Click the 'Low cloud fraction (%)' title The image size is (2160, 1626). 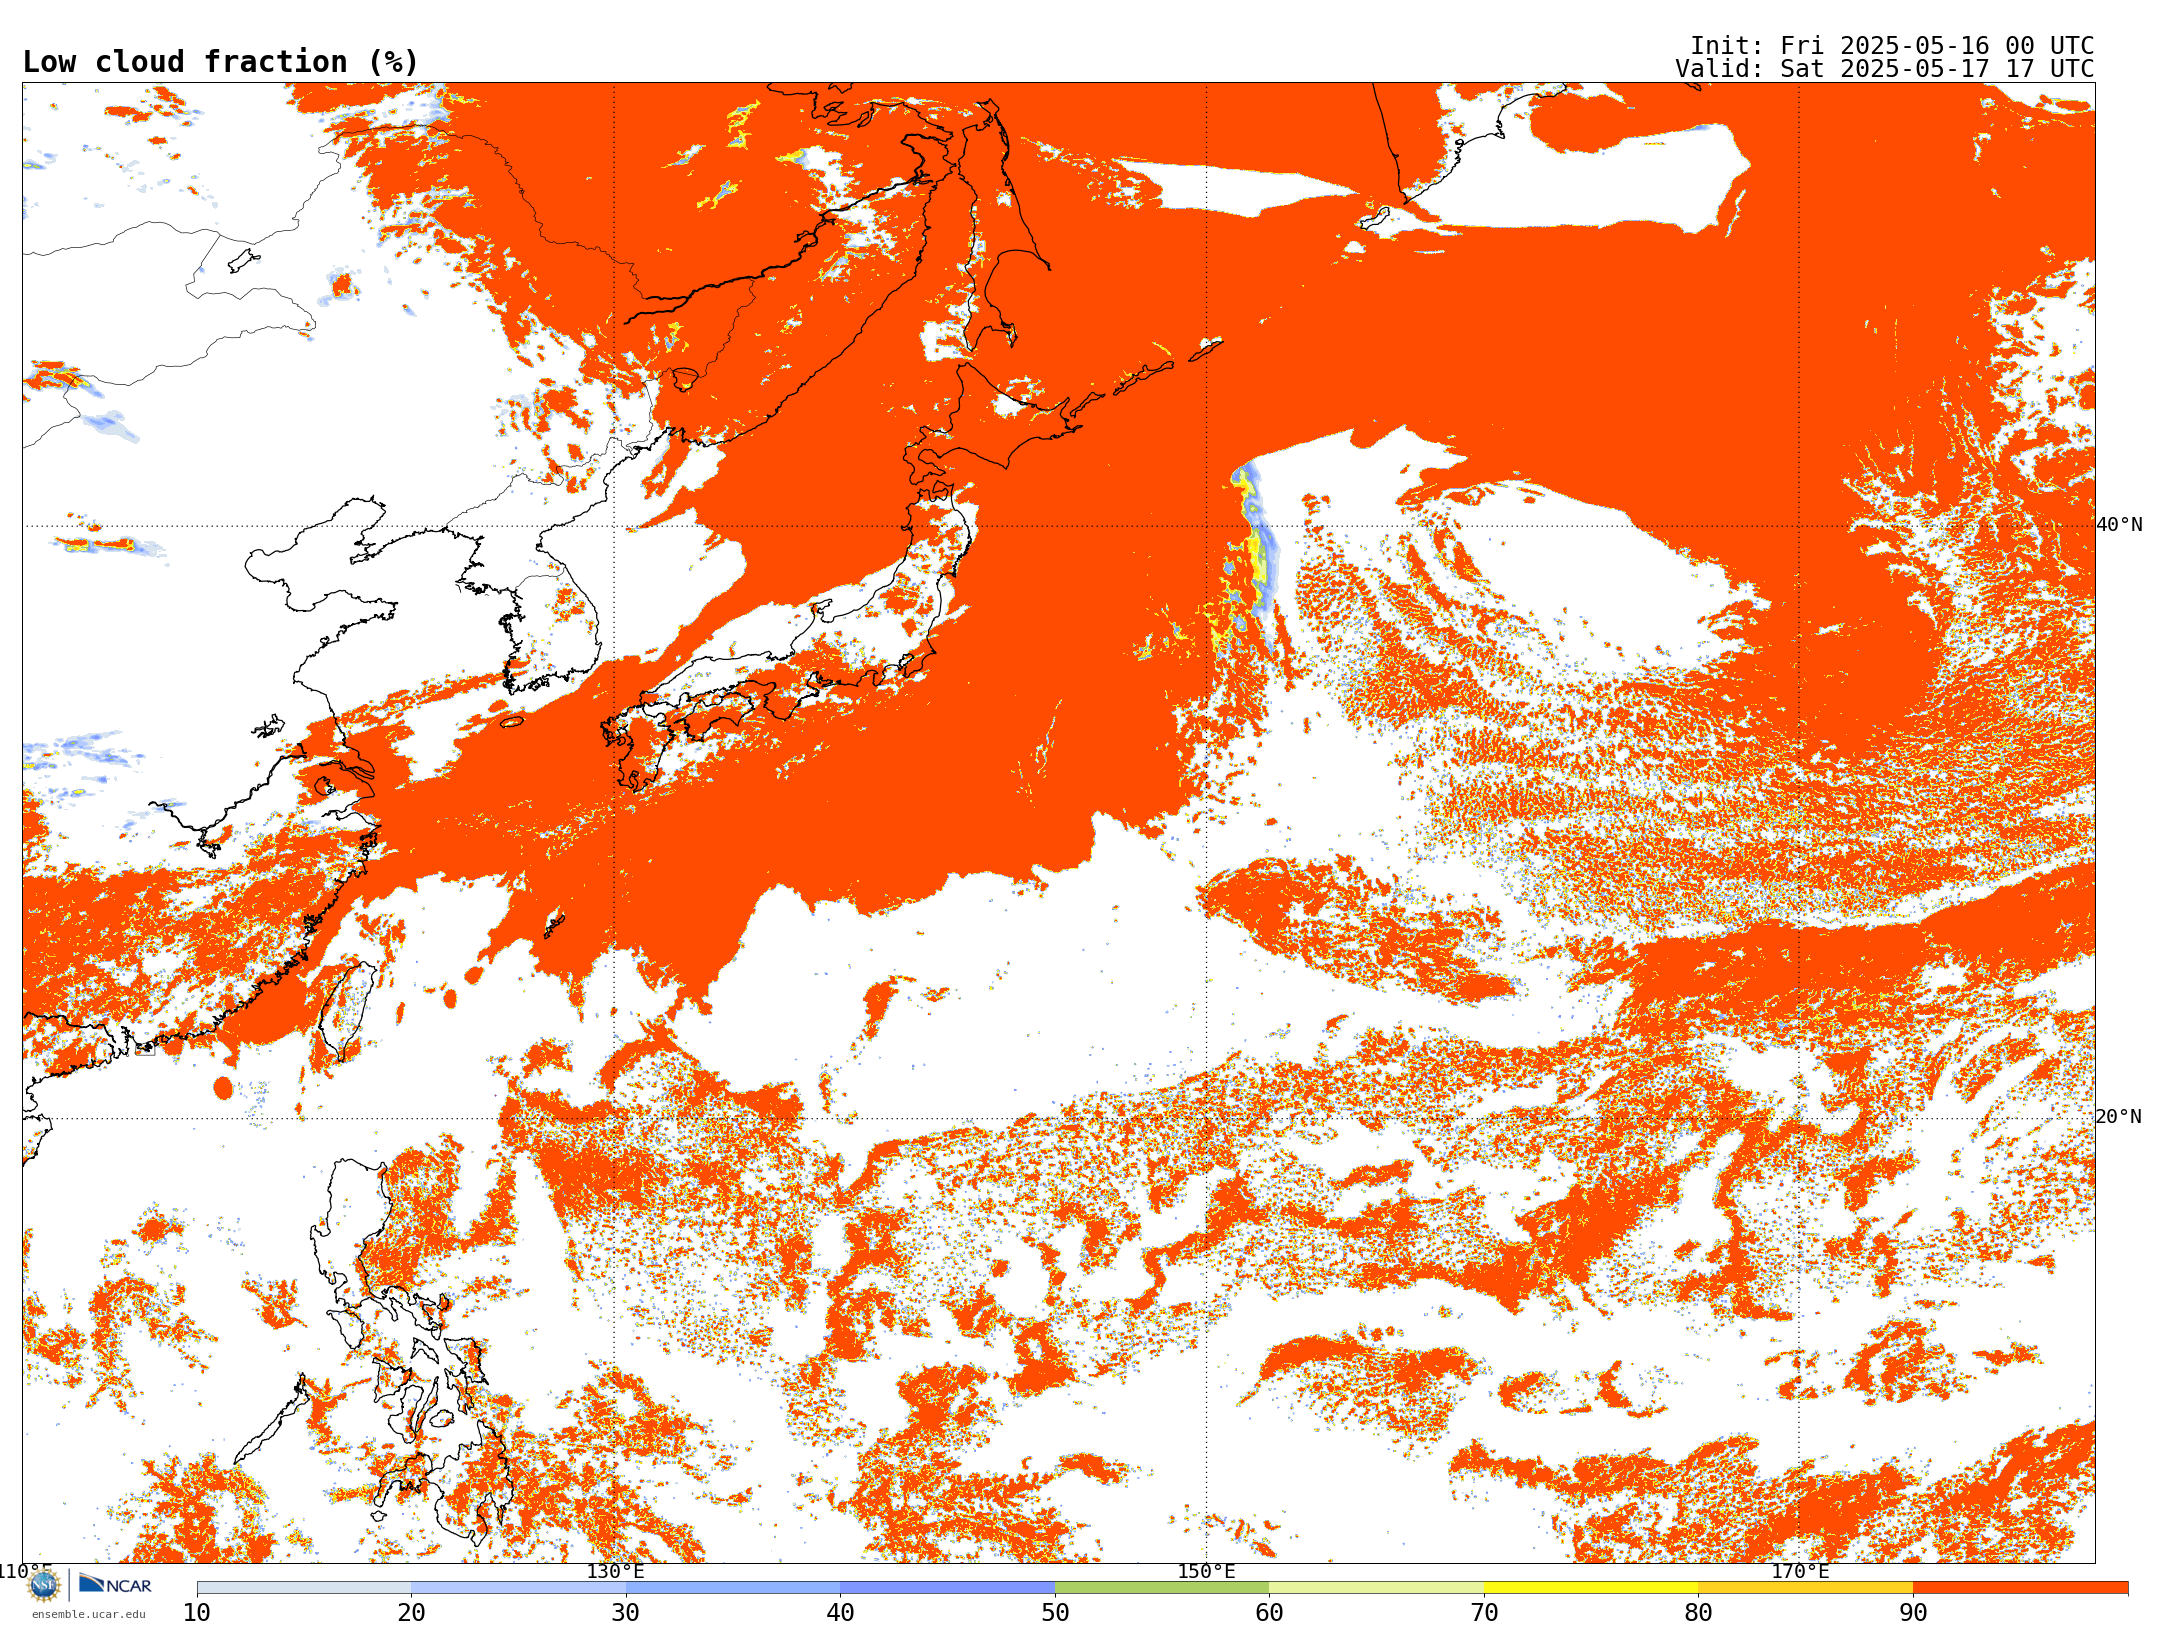(220, 62)
